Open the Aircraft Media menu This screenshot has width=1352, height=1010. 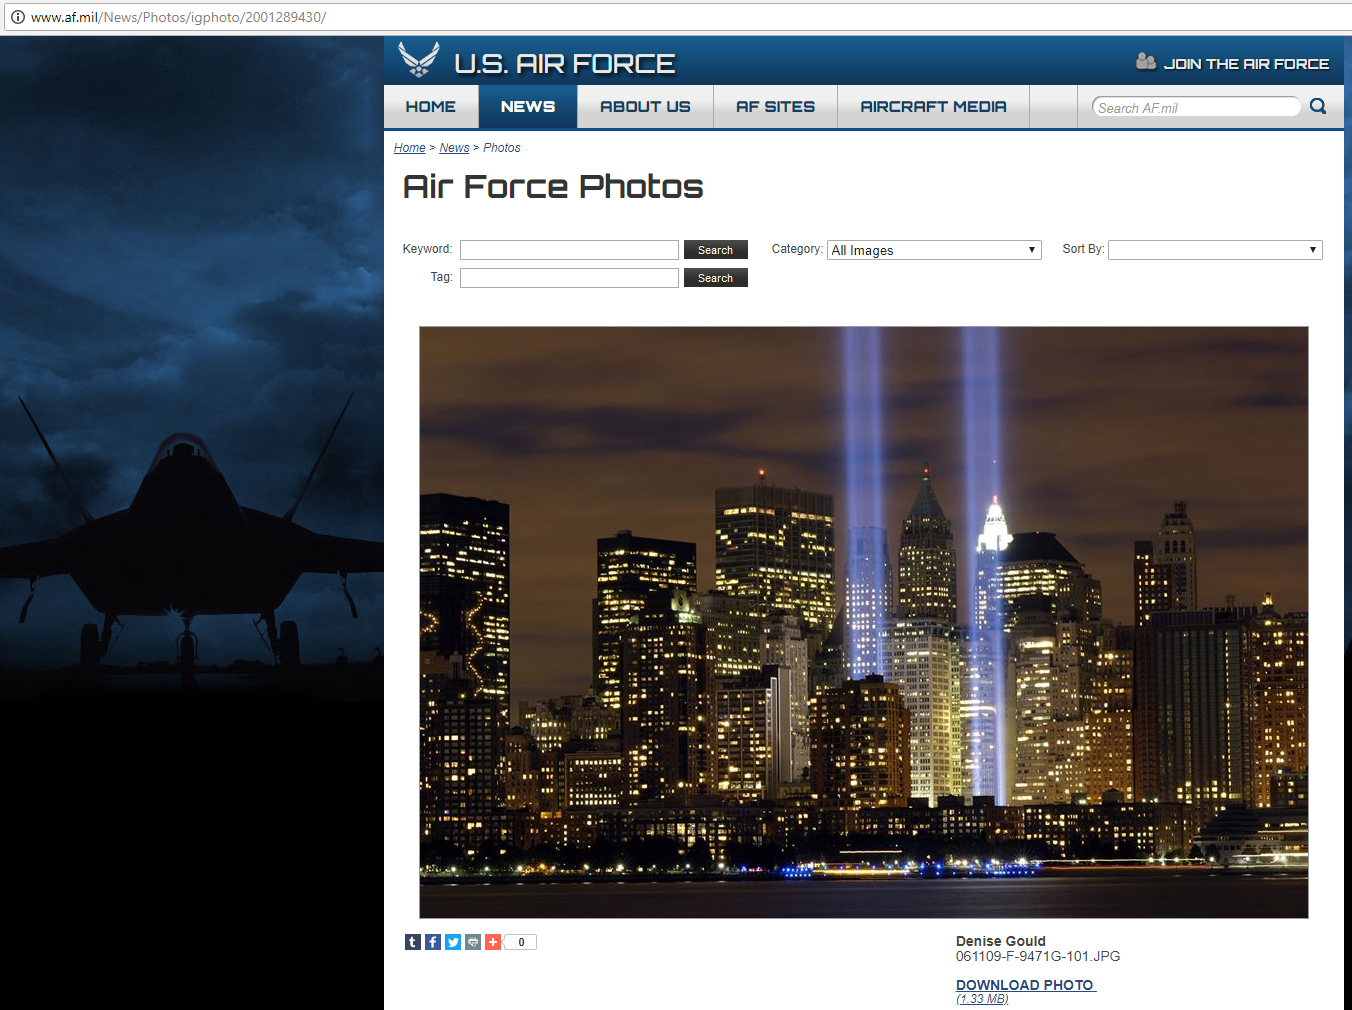click(933, 107)
